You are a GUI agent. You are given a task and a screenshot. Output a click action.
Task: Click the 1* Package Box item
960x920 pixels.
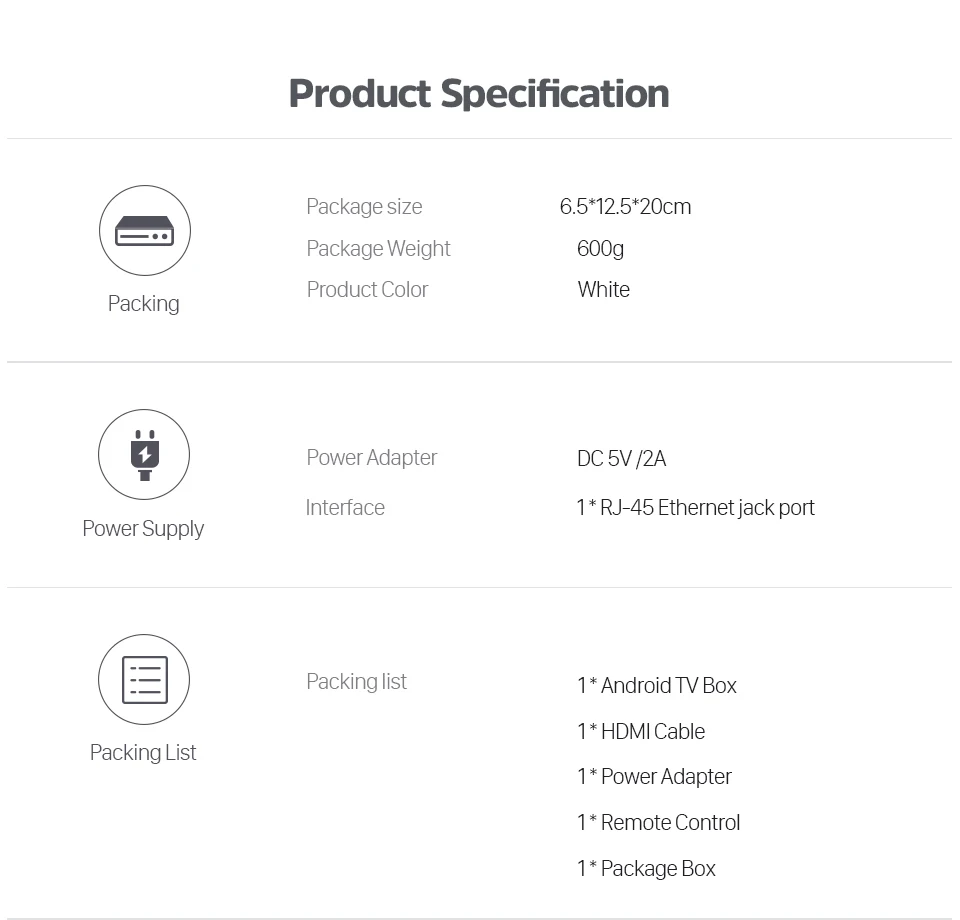tap(646, 868)
